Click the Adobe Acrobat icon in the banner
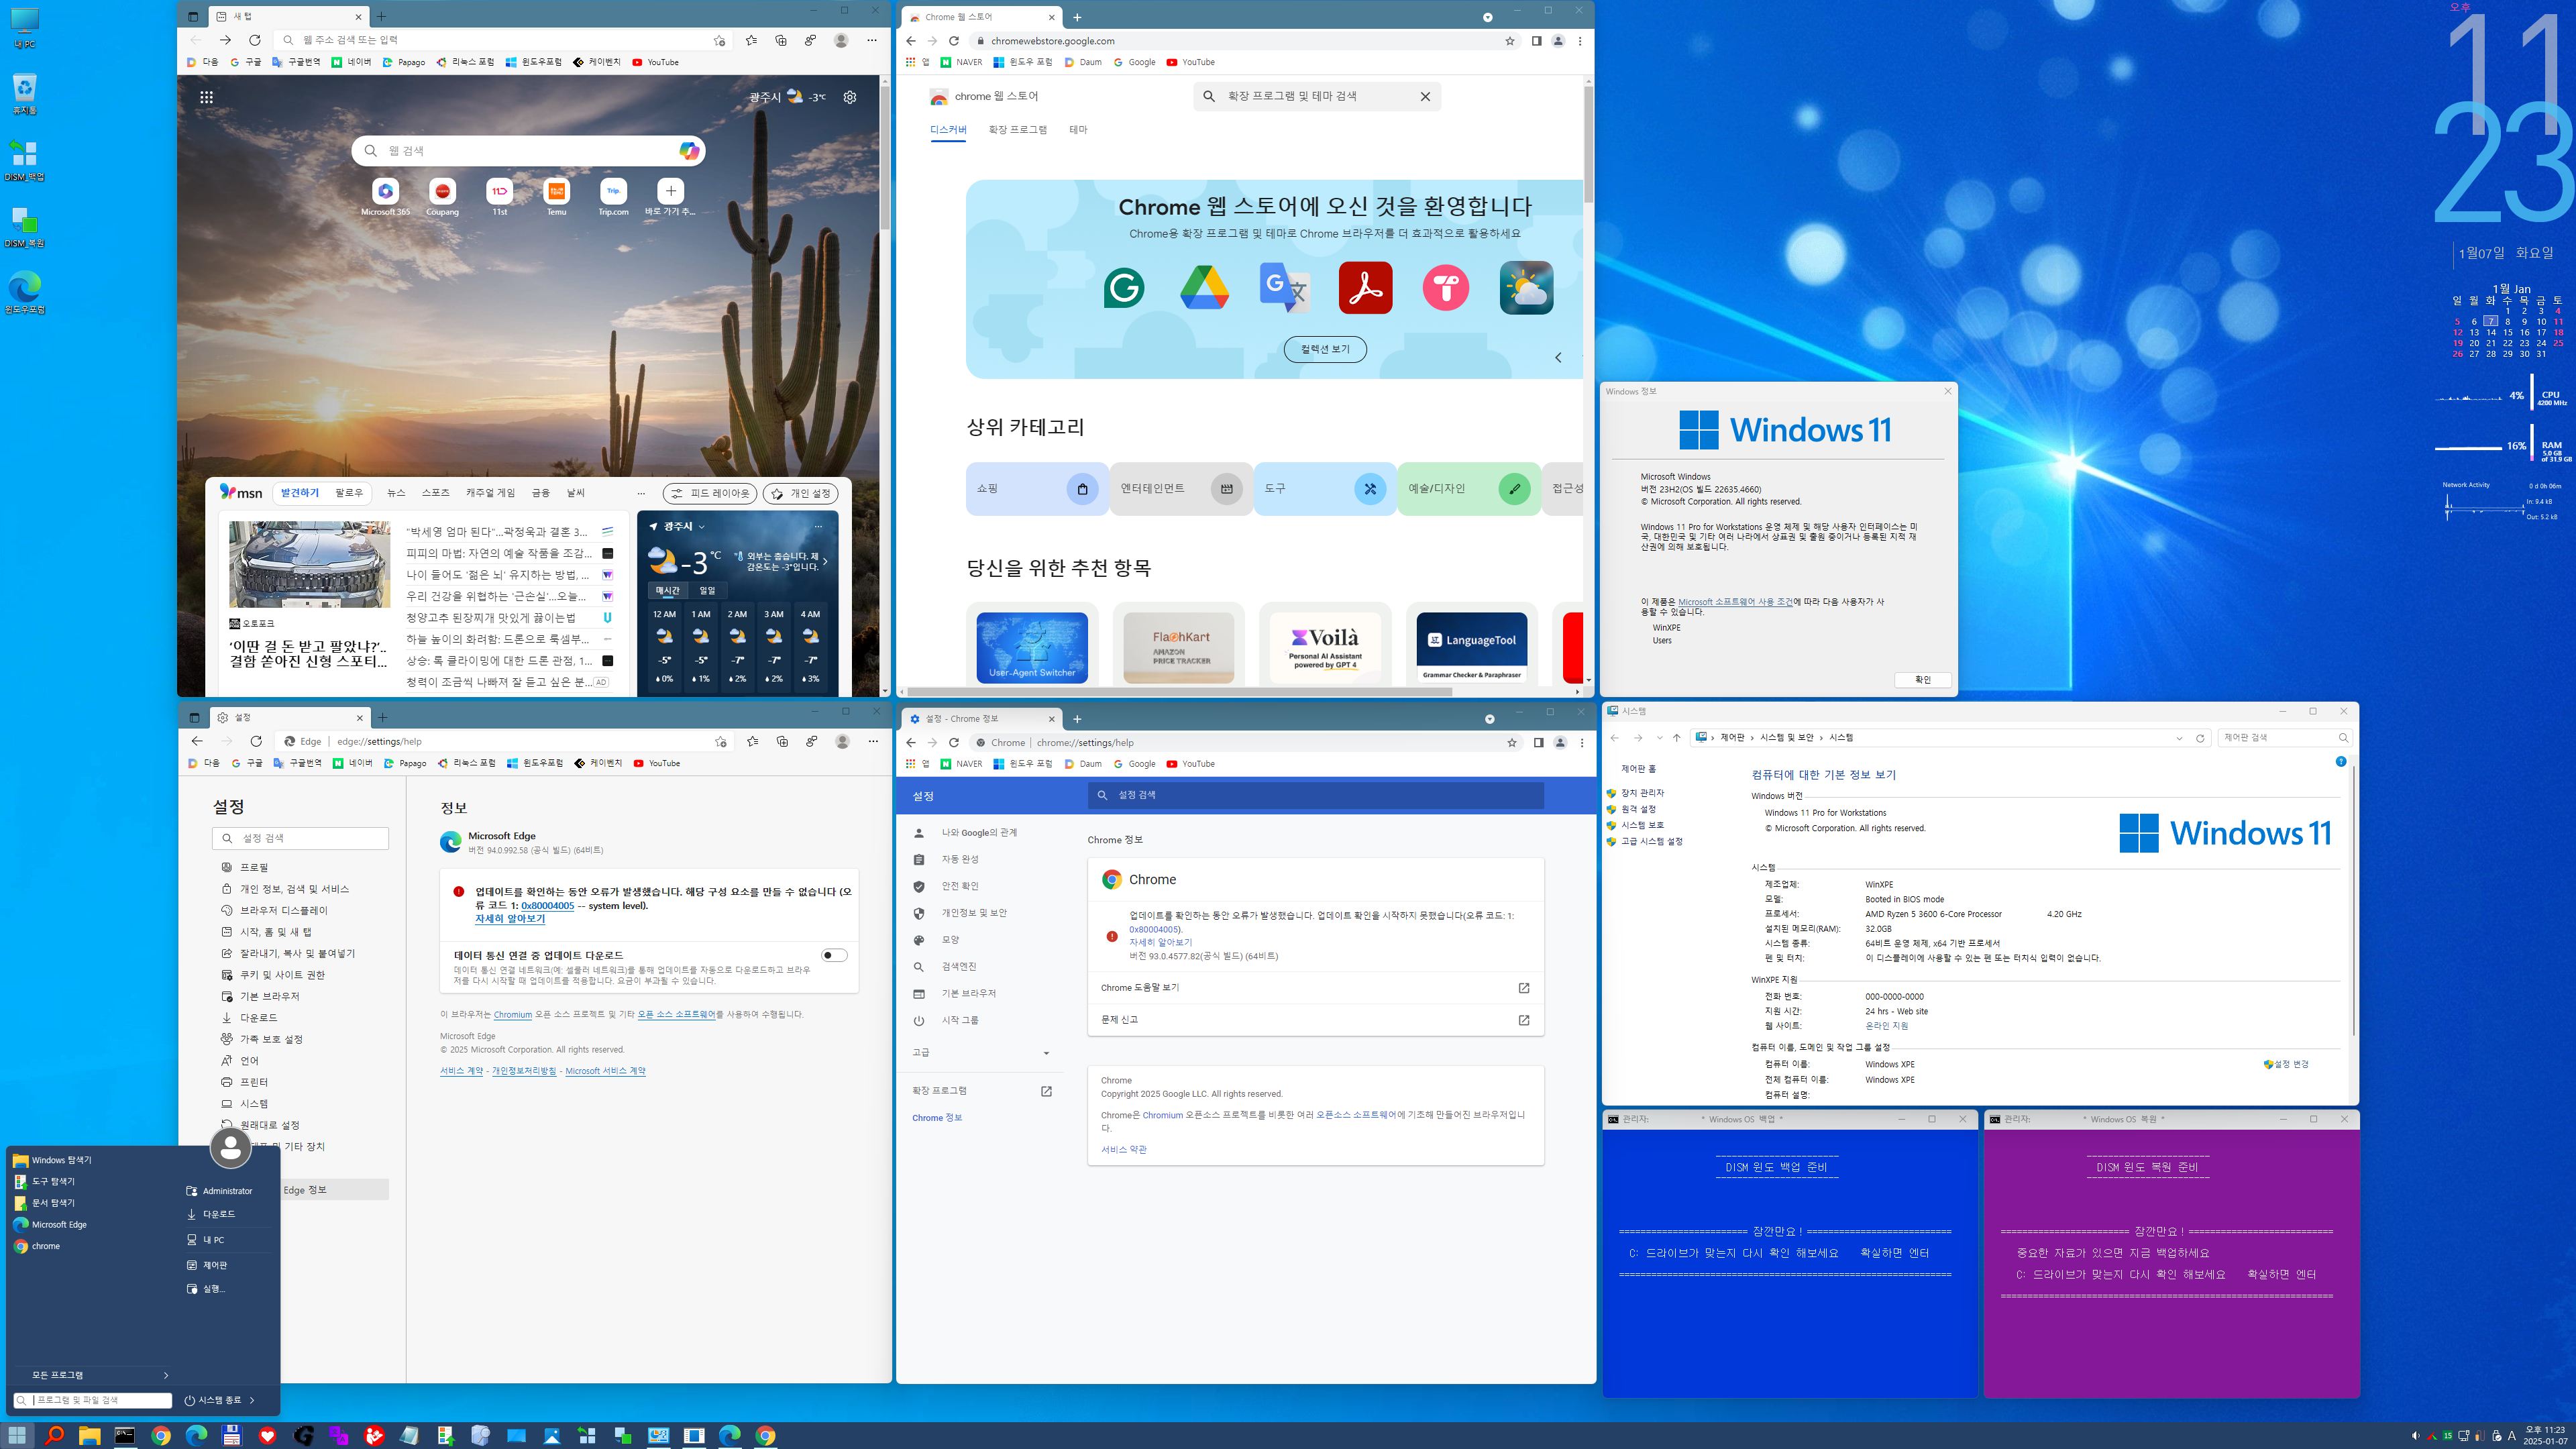 [x=1365, y=288]
